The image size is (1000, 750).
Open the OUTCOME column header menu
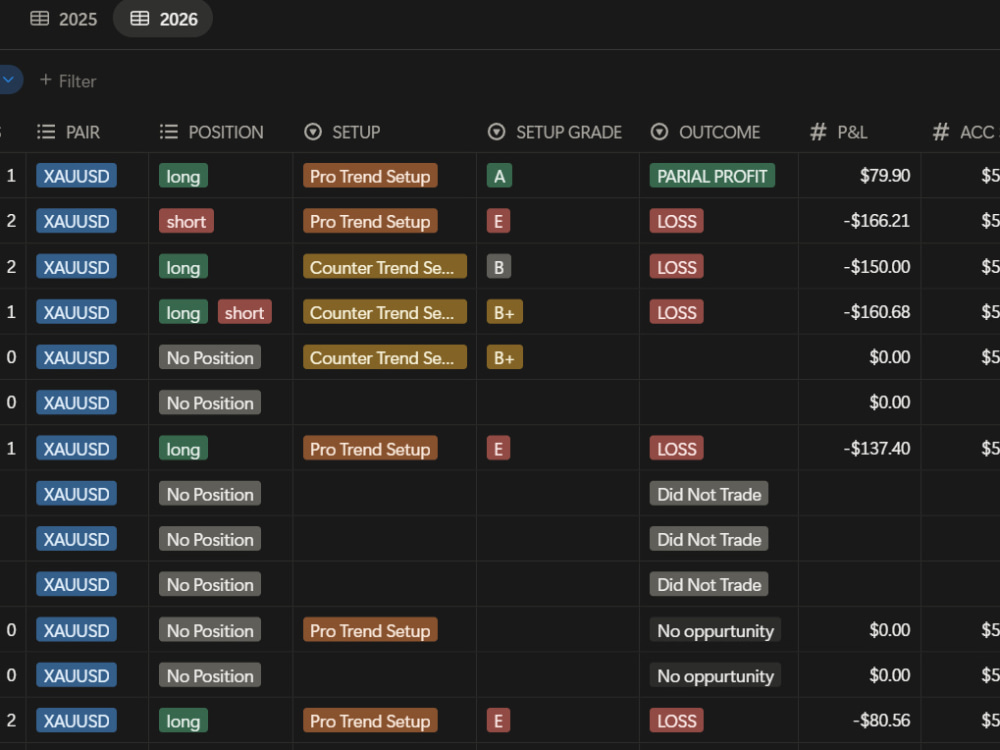tap(705, 132)
